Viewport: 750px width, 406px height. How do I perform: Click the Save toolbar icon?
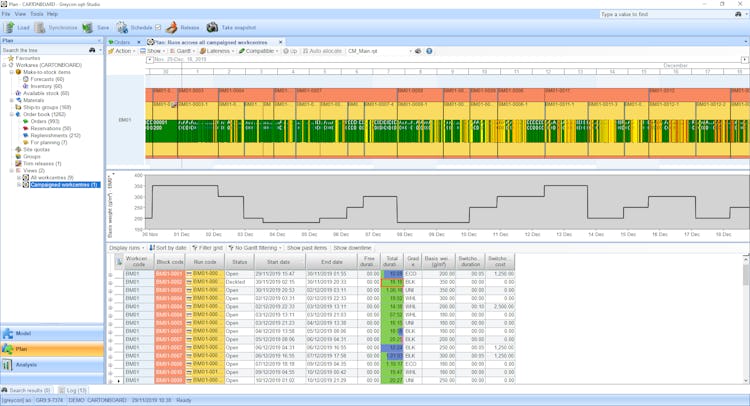[x=87, y=28]
